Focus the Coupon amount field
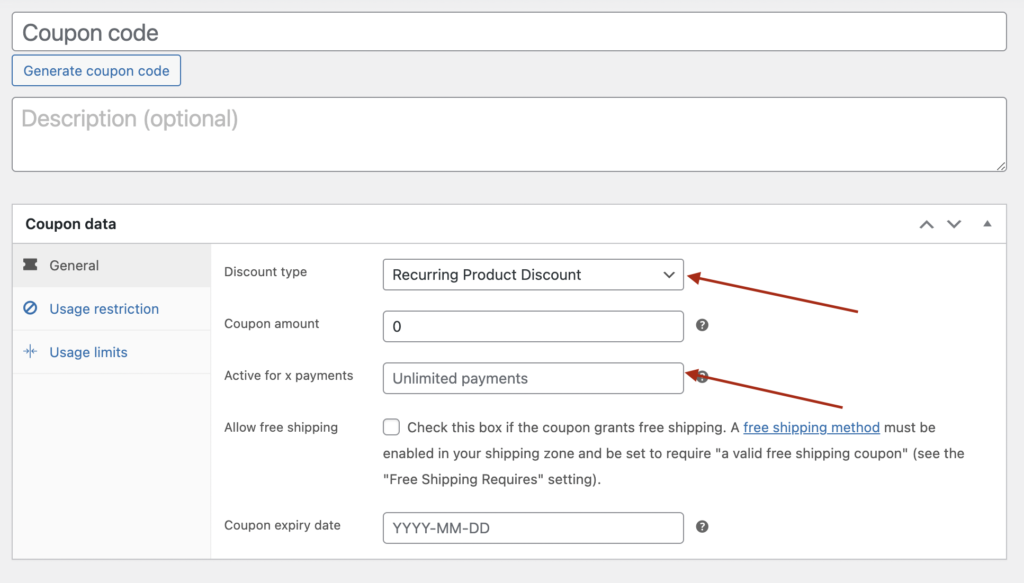1024x583 pixels. pos(533,326)
